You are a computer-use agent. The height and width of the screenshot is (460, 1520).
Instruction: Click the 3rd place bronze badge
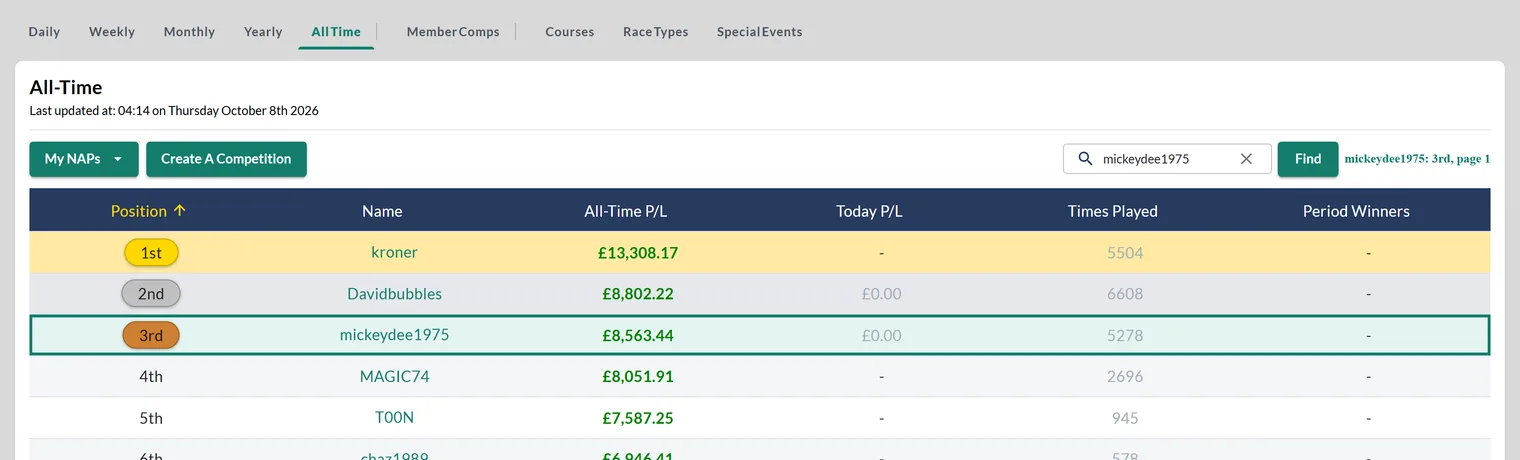pyautogui.click(x=151, y=335)
